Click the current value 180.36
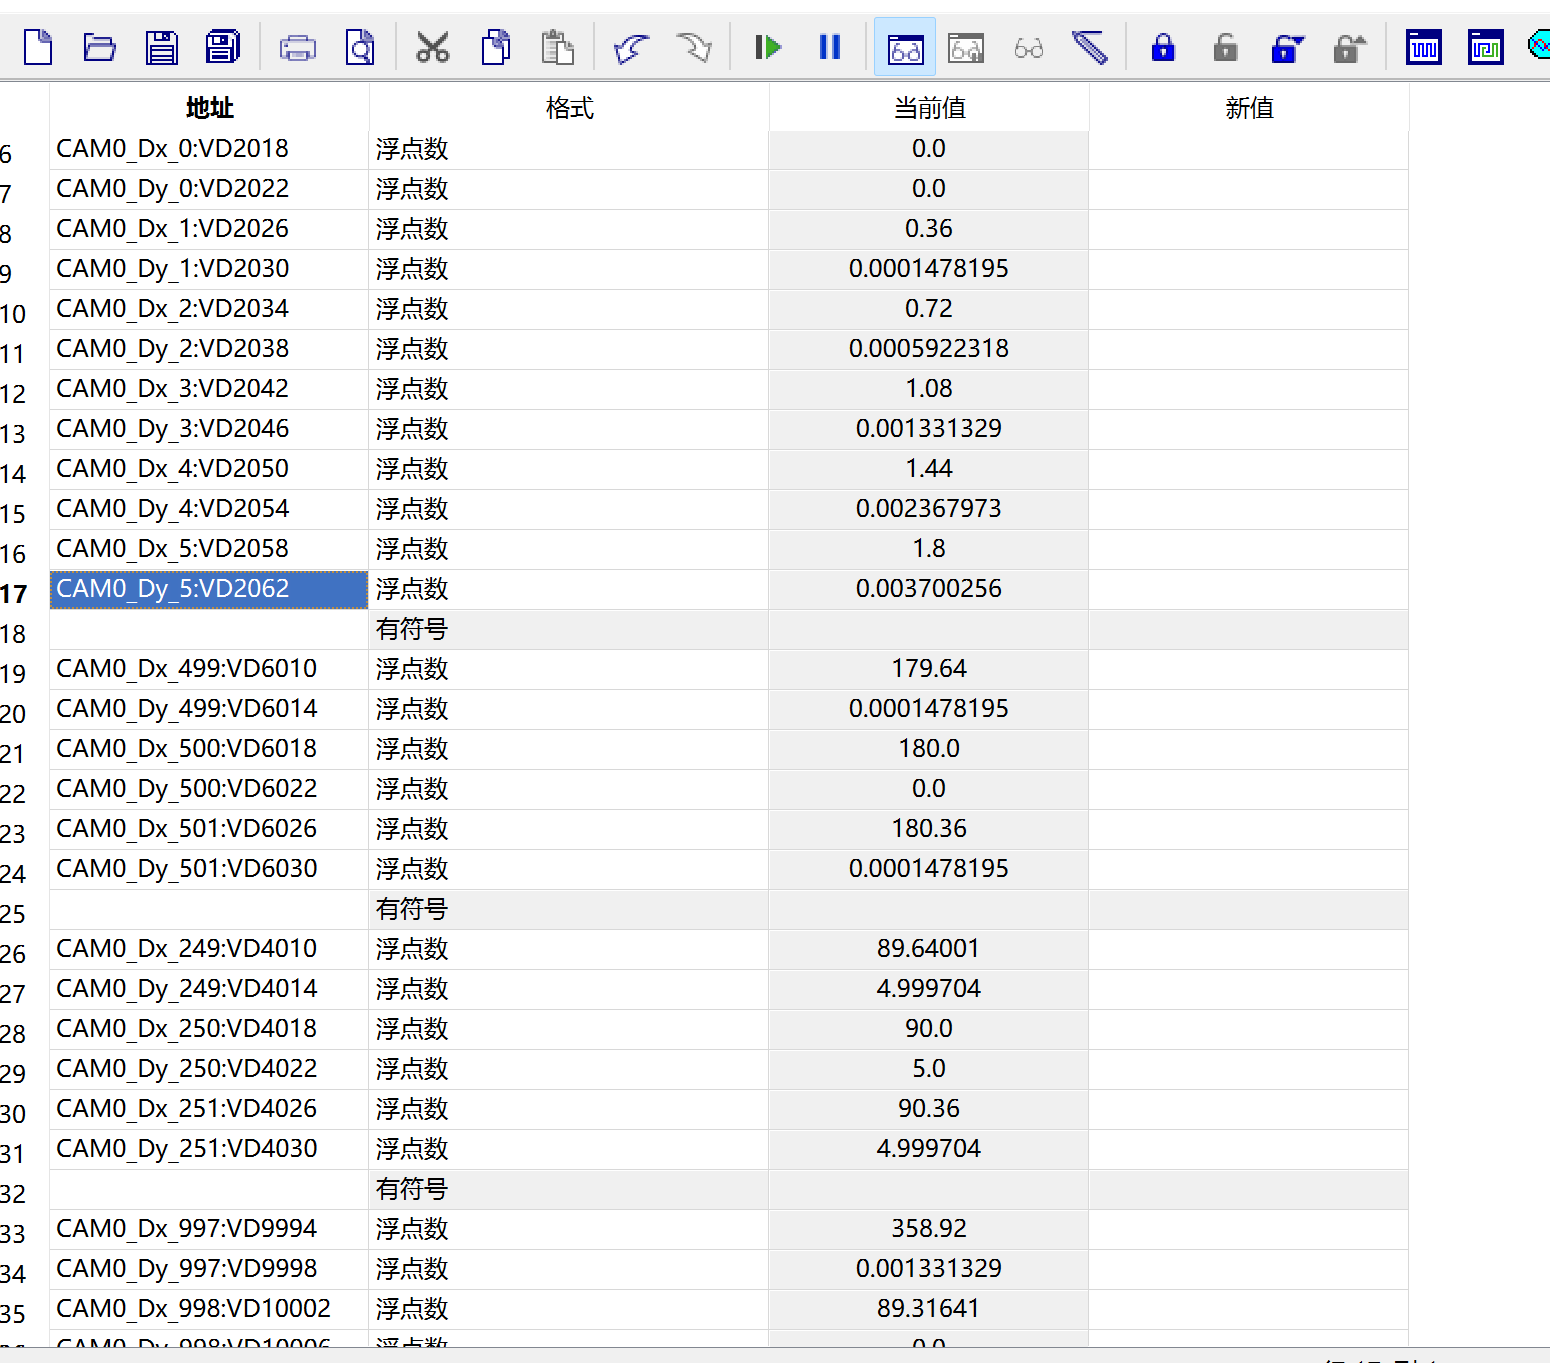1550x1363 pixels. pyautogui.click(x=929, y=829)
